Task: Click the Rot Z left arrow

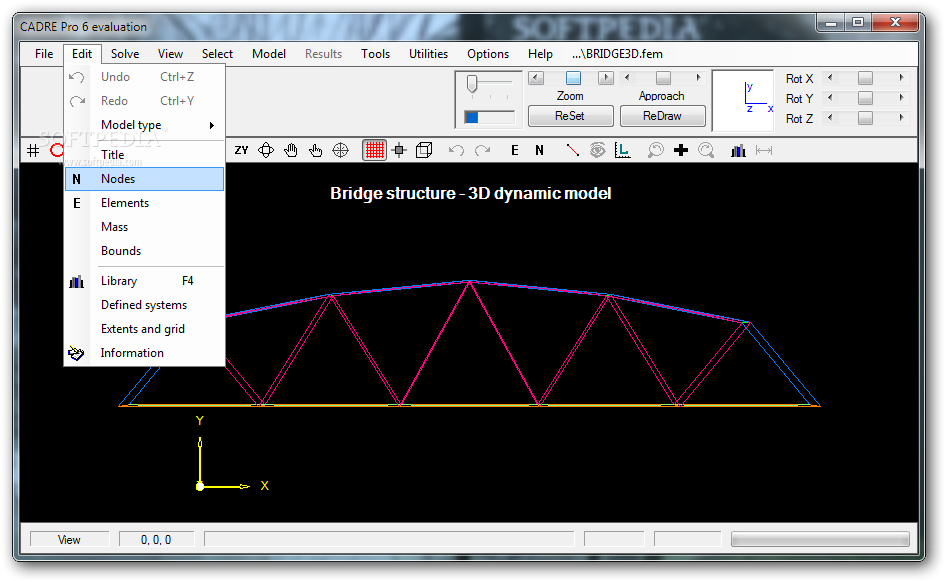Action: 830,118
